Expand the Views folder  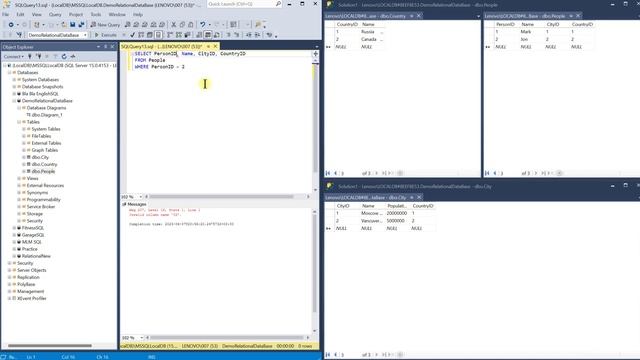pos(19,178)
